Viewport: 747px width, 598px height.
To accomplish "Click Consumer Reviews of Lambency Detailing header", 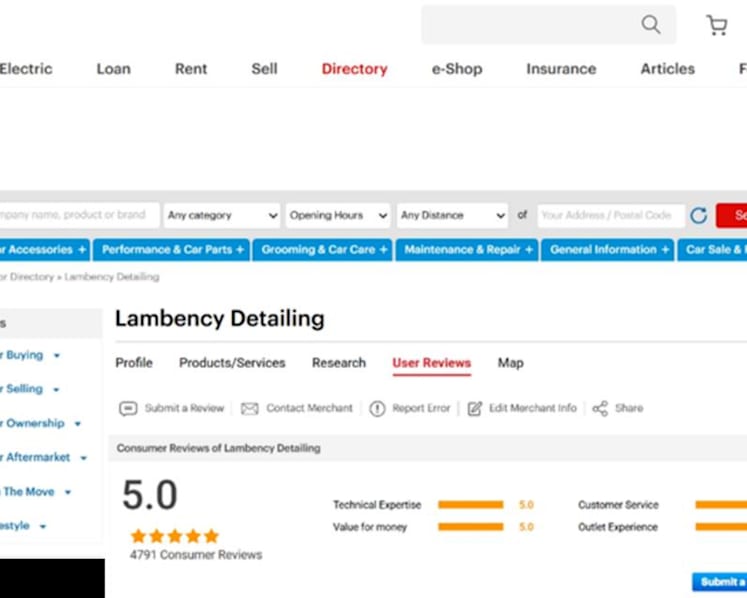I will tap(218, 448).
